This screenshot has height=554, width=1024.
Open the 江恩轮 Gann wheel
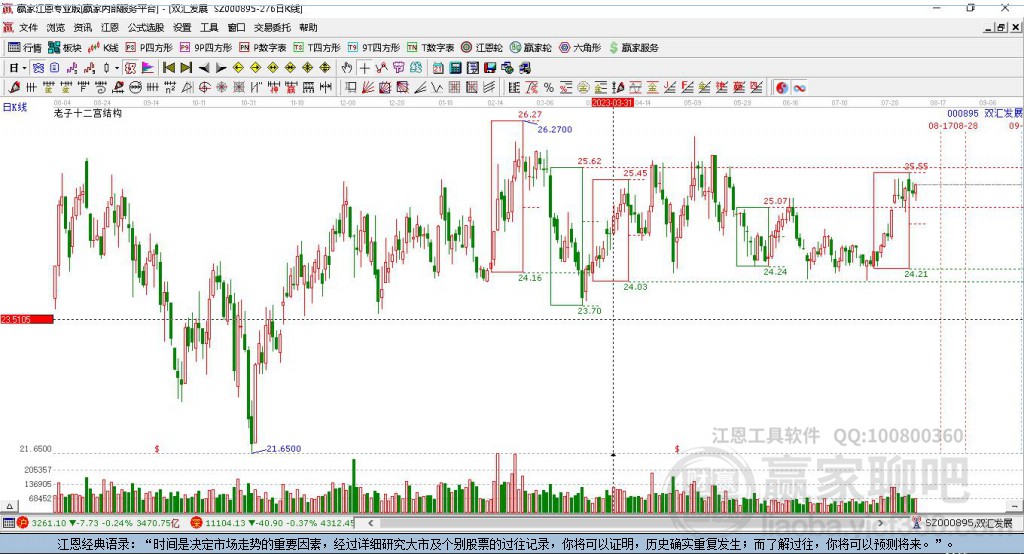[482, 48]
